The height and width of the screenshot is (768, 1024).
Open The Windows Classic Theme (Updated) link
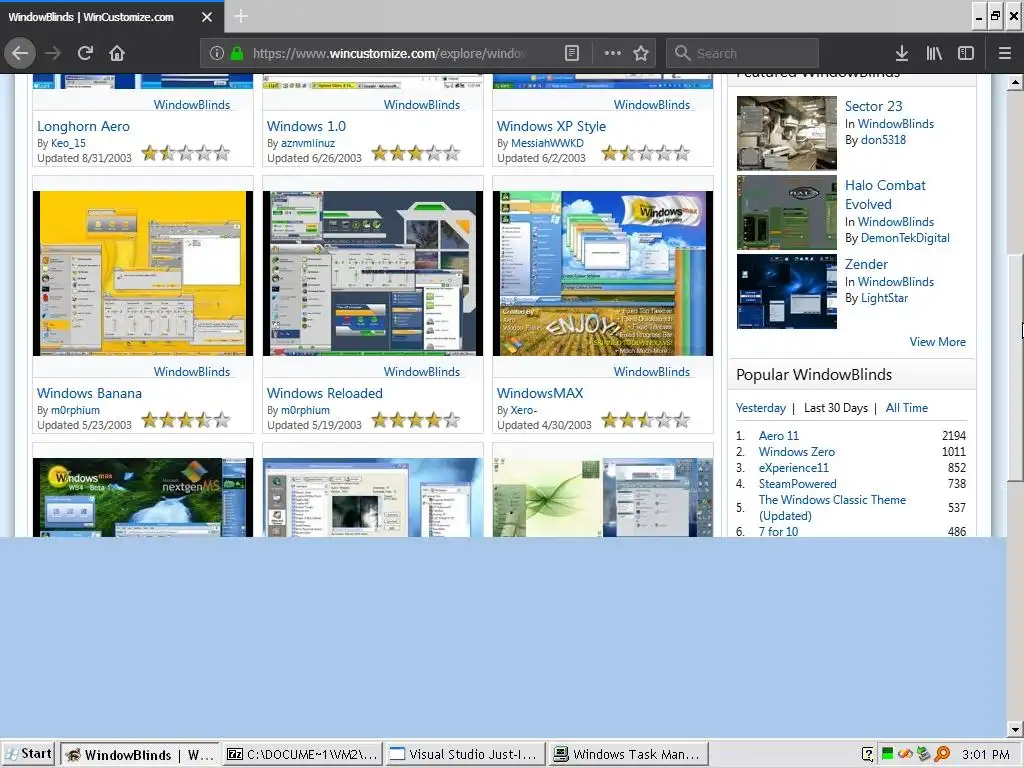pos(832,507)
